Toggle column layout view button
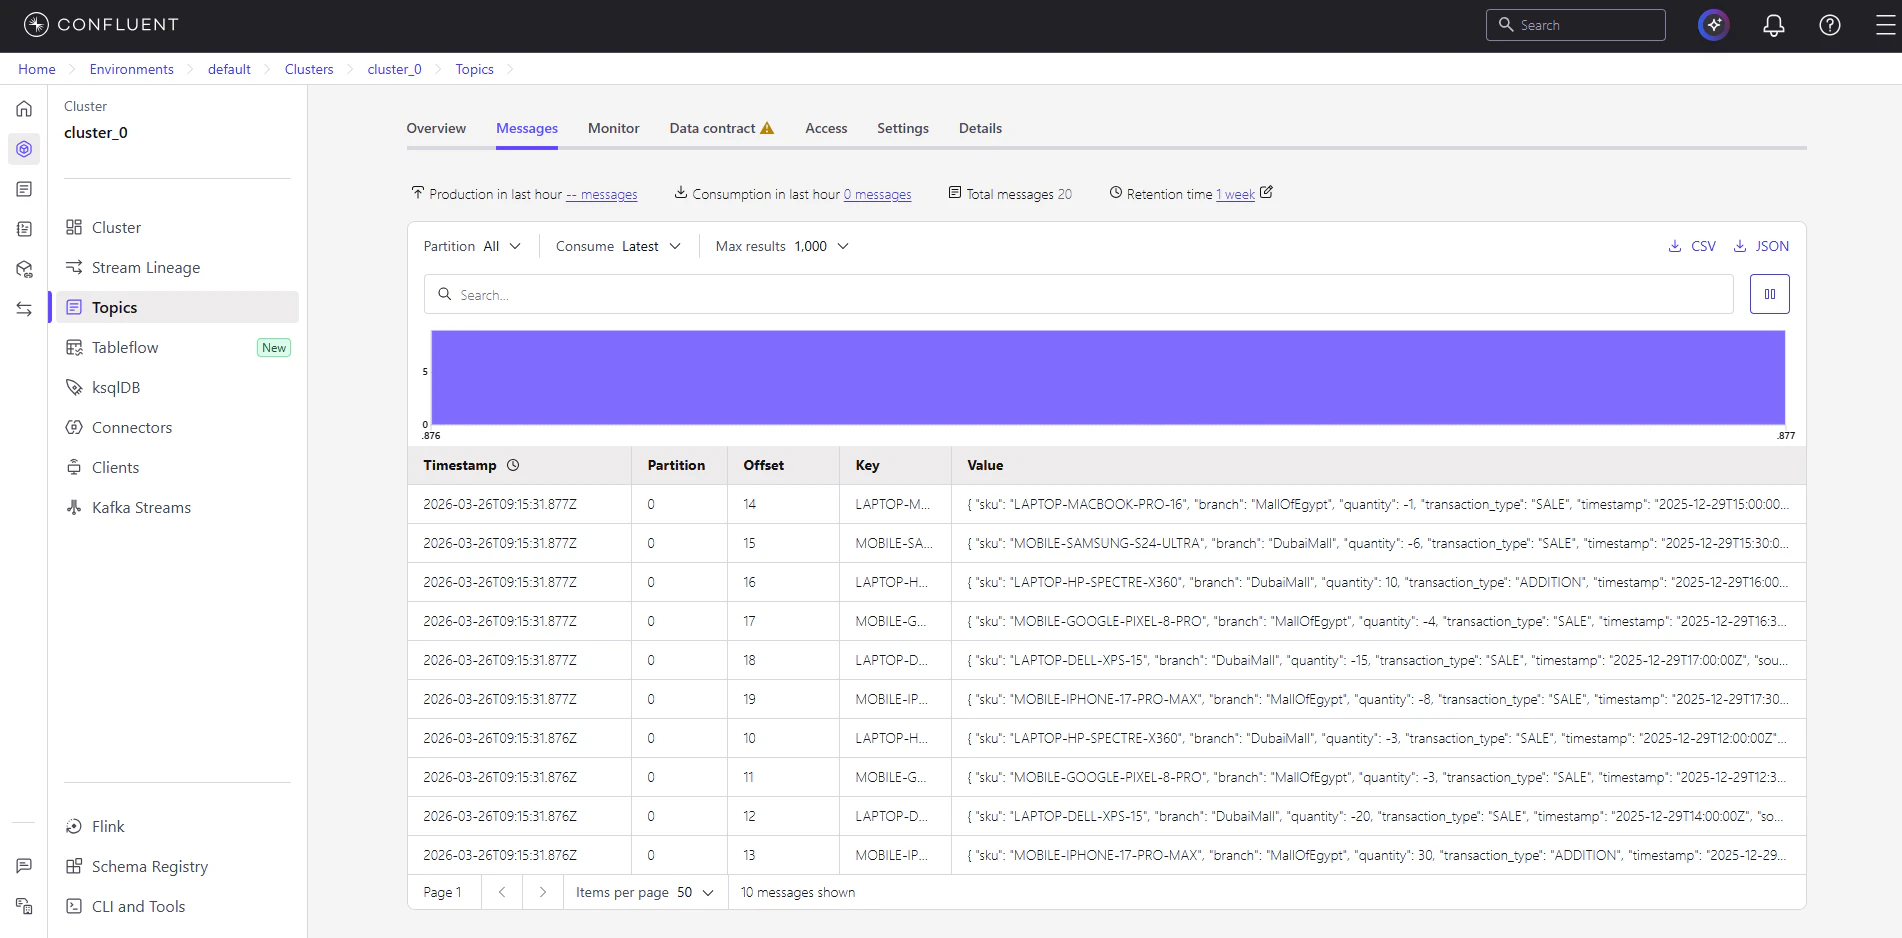Viewport: 1902px width, 938px height. 1770,294
